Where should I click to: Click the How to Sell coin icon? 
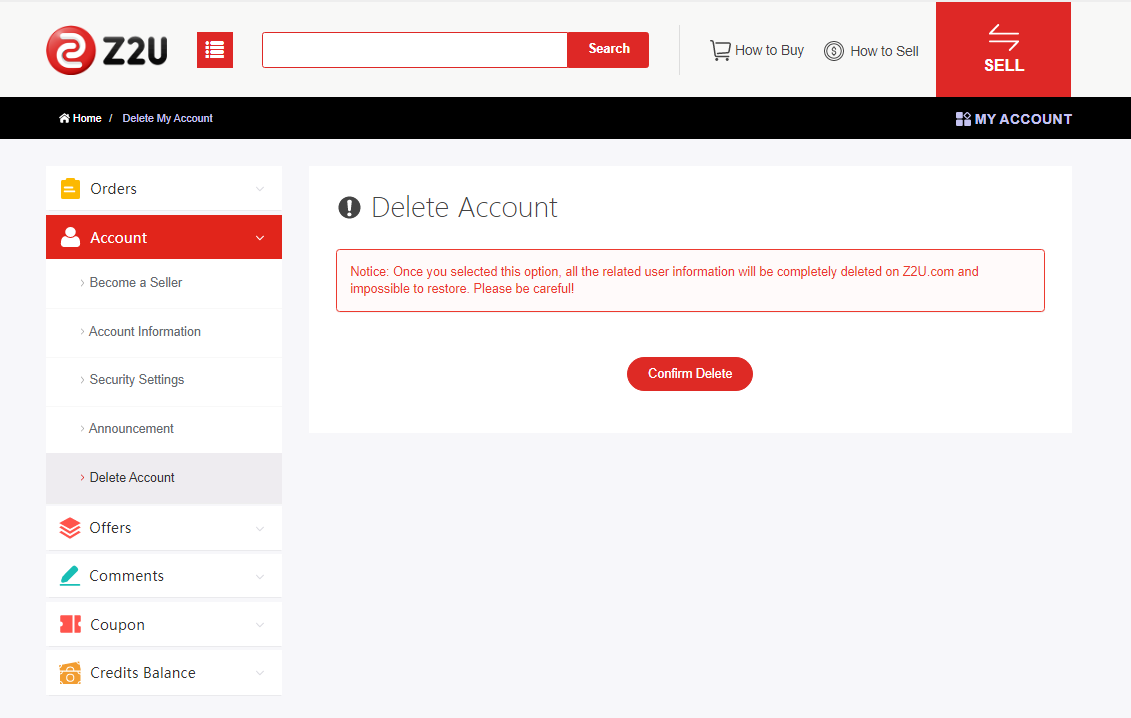pyautogui.click(x=834, y=51)
